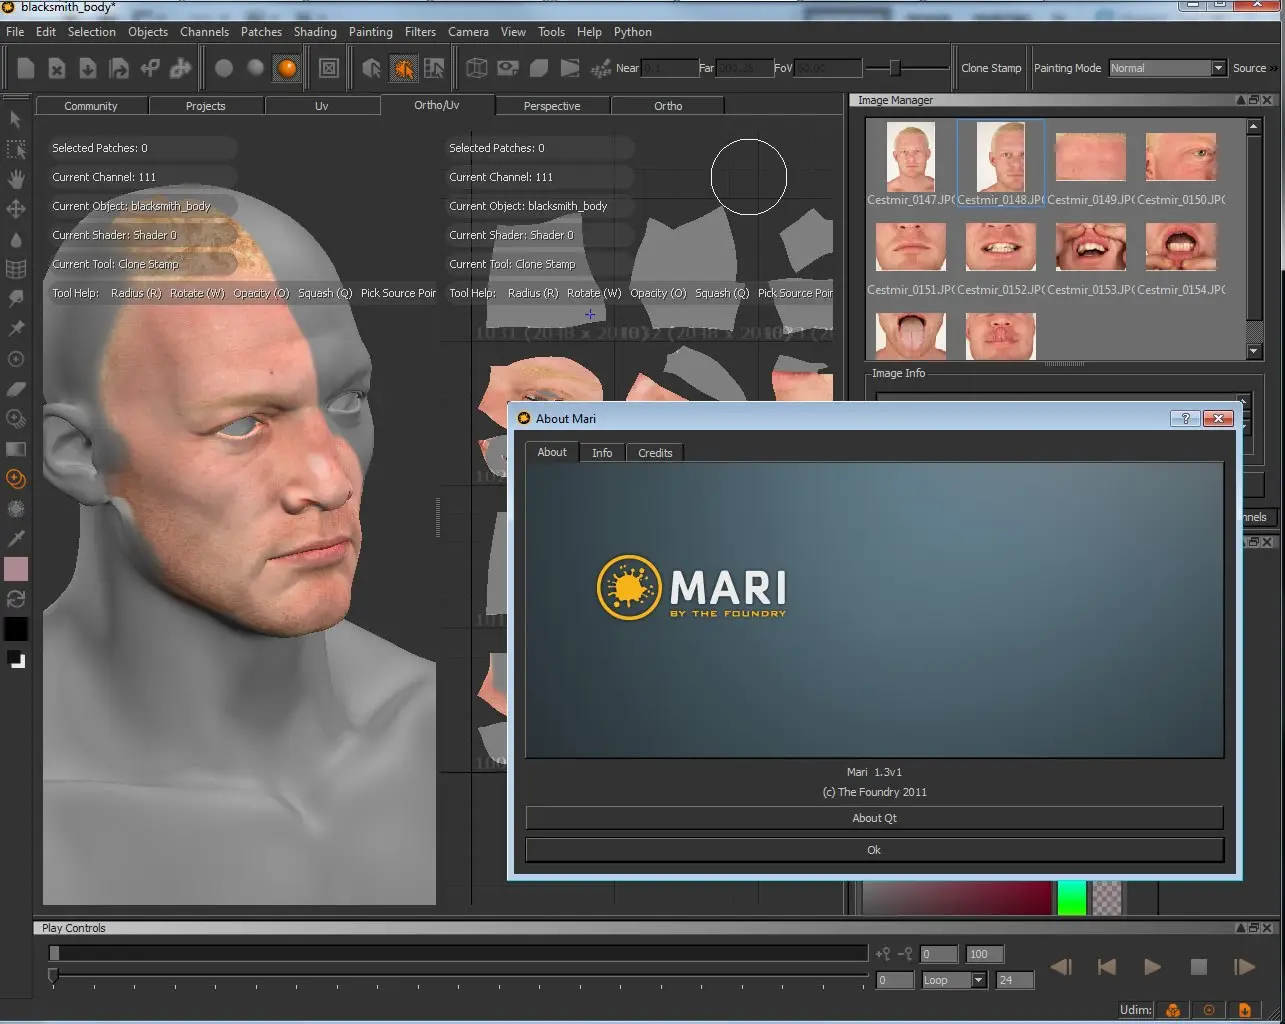Switch to the Community tab
The height and width of the screenshot is (1024, 1285).
click(91, 106)
